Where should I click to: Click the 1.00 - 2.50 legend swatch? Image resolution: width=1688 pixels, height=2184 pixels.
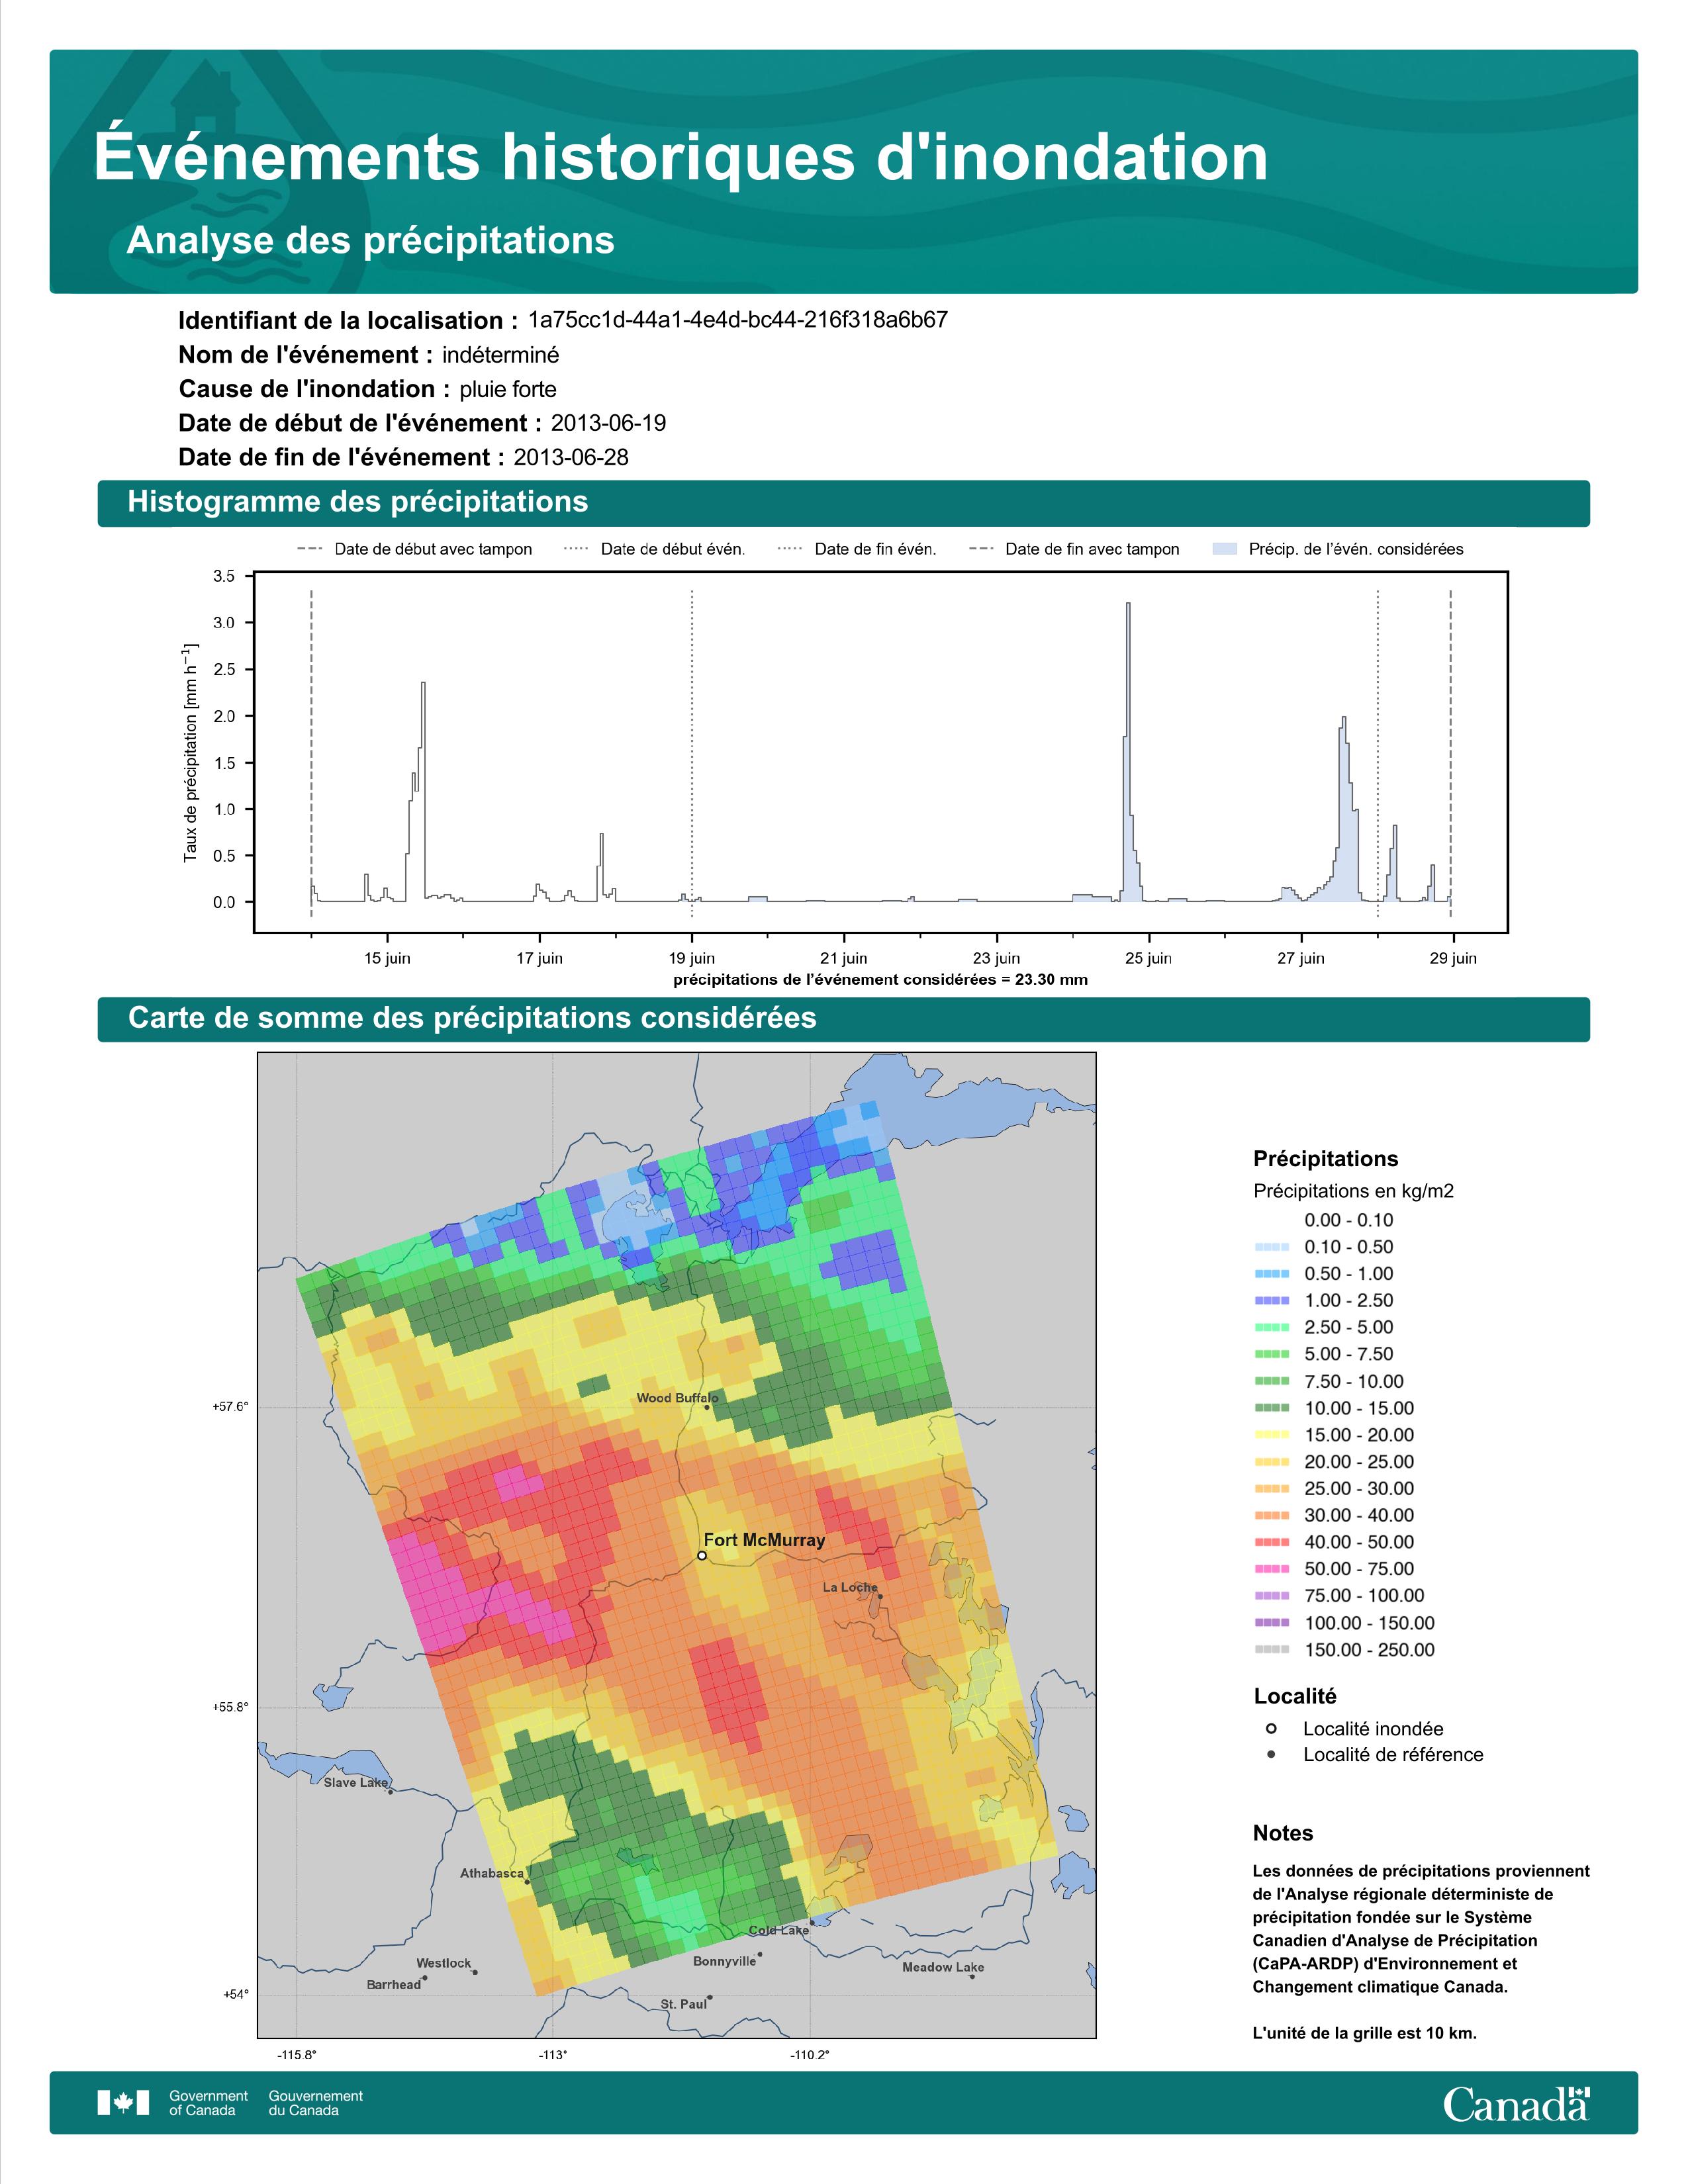point(1272,1301)
